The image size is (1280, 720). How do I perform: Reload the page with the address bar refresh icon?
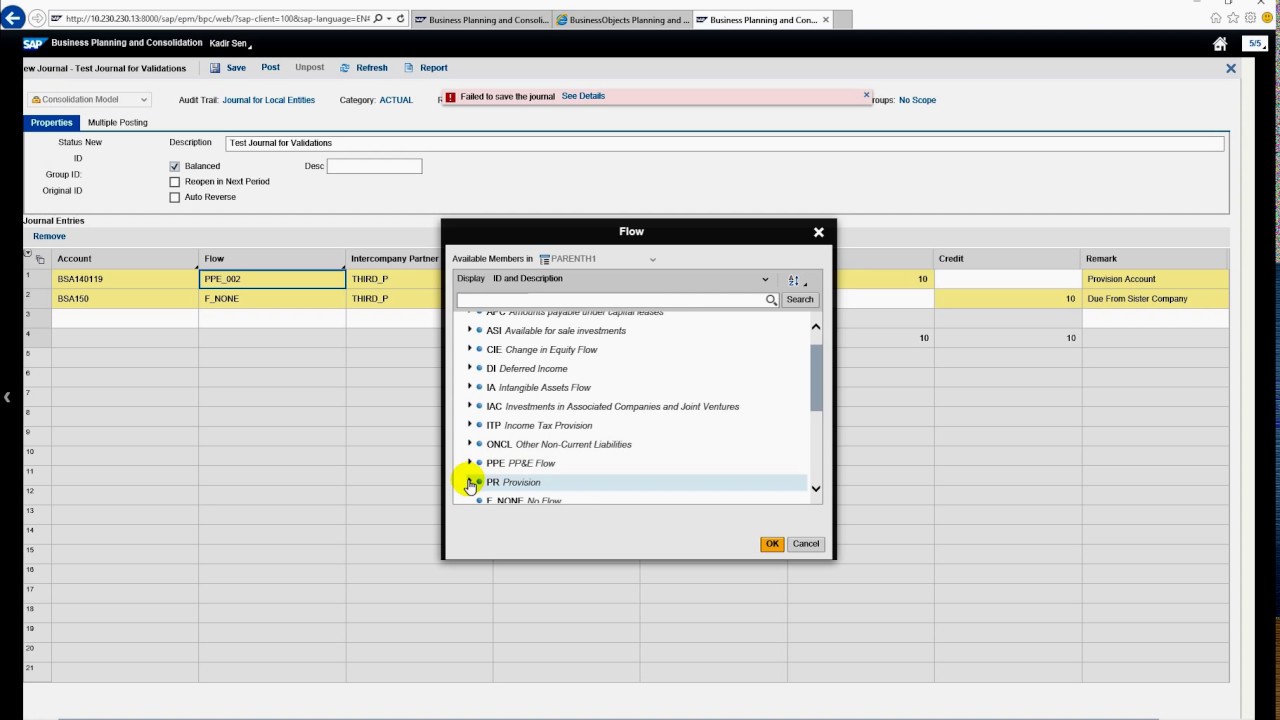401,19
